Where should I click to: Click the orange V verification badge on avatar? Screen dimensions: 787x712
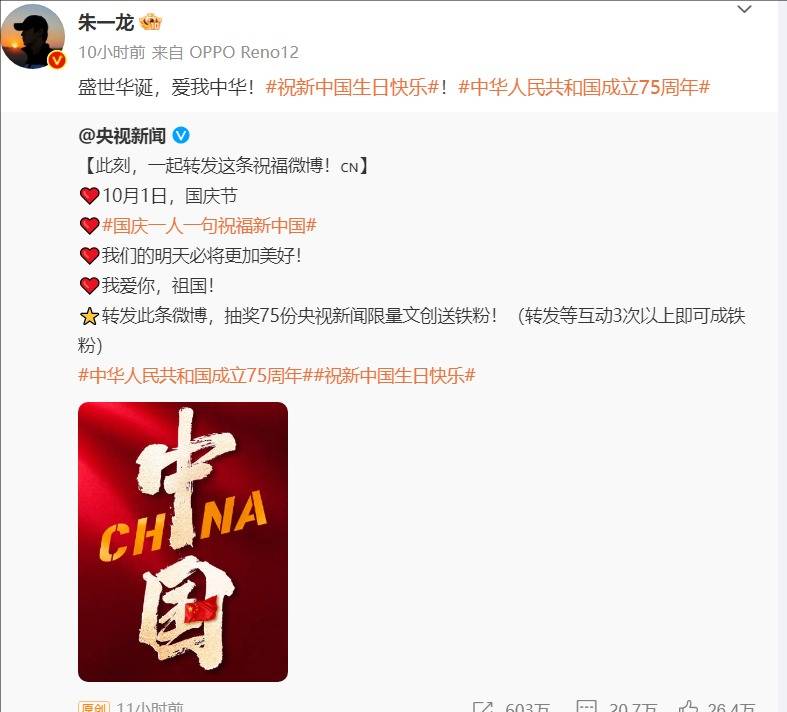coord(57,61)
